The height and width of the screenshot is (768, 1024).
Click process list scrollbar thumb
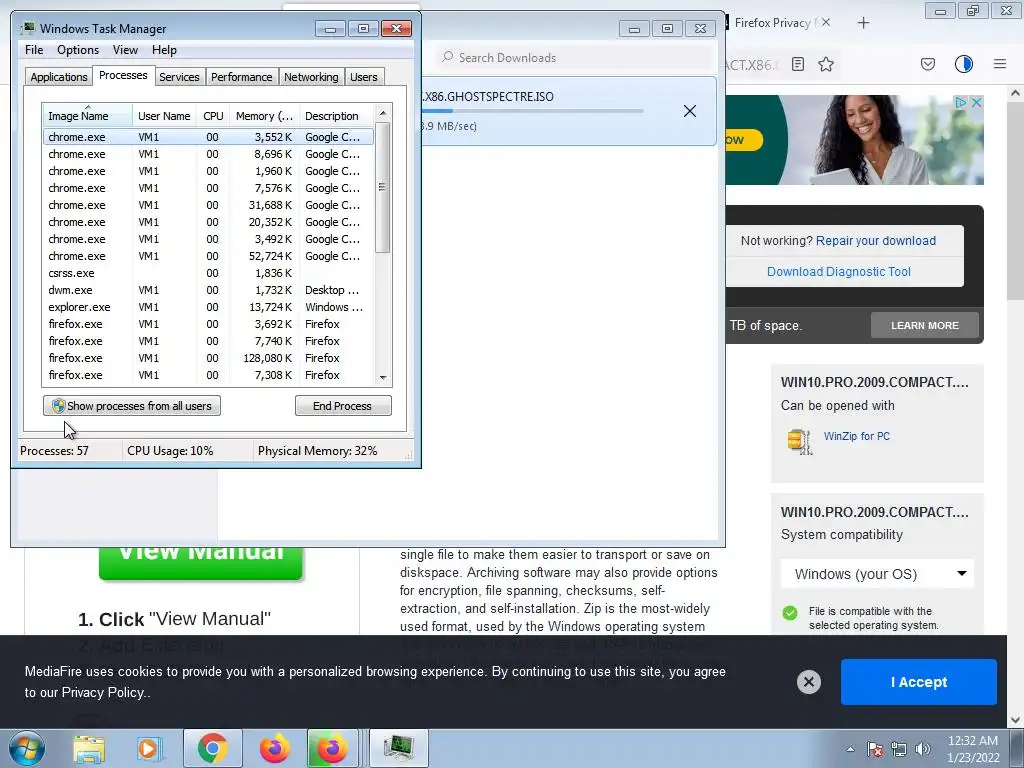pos(383,187)
